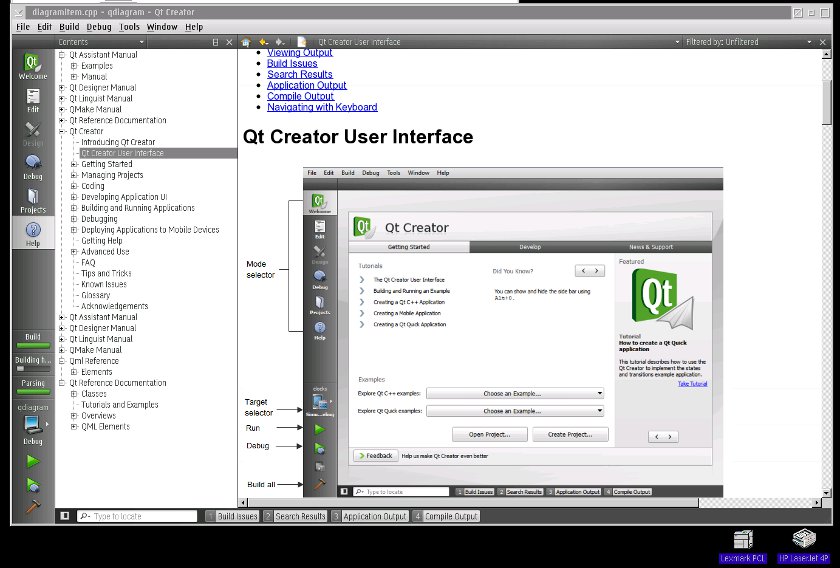This screenshot has height=568, width=840.
Task: Add bookmark with the page icon
Action: coord(302,42)
